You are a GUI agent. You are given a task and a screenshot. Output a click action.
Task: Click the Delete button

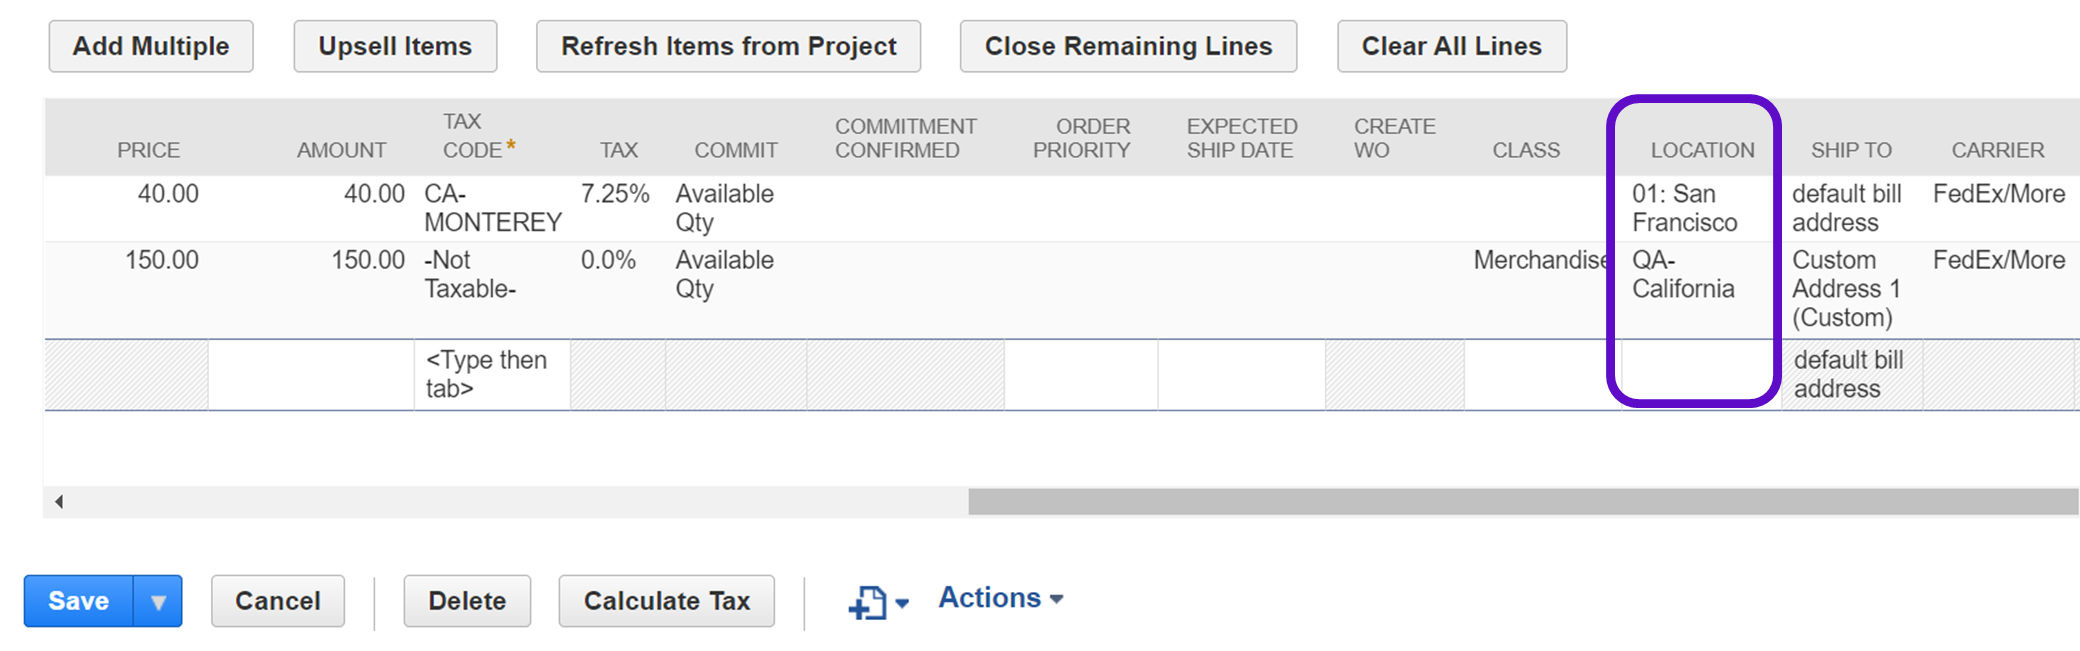tap(467, 602)
